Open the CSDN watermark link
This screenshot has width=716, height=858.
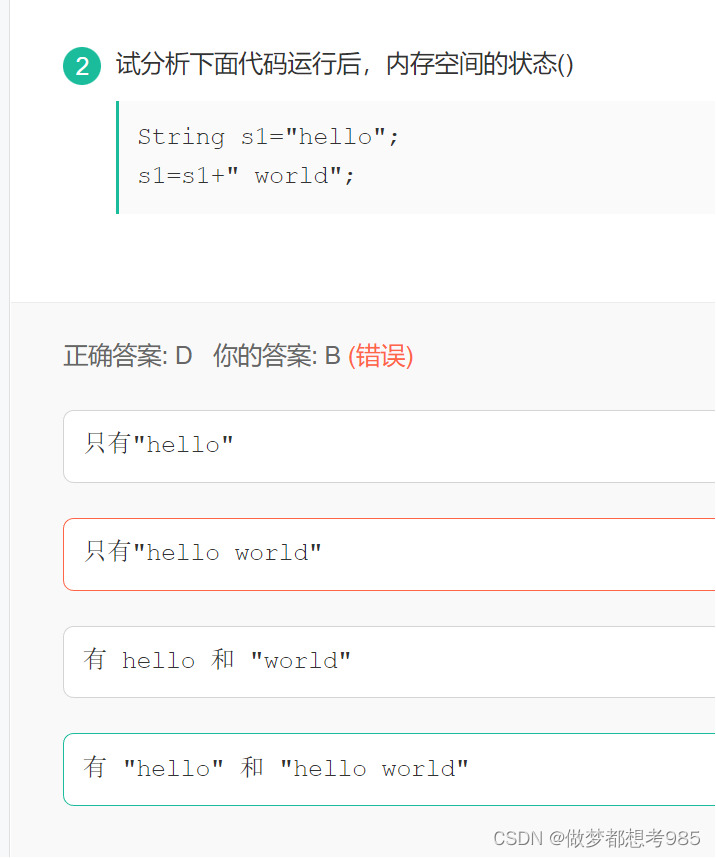pos(520,840)
